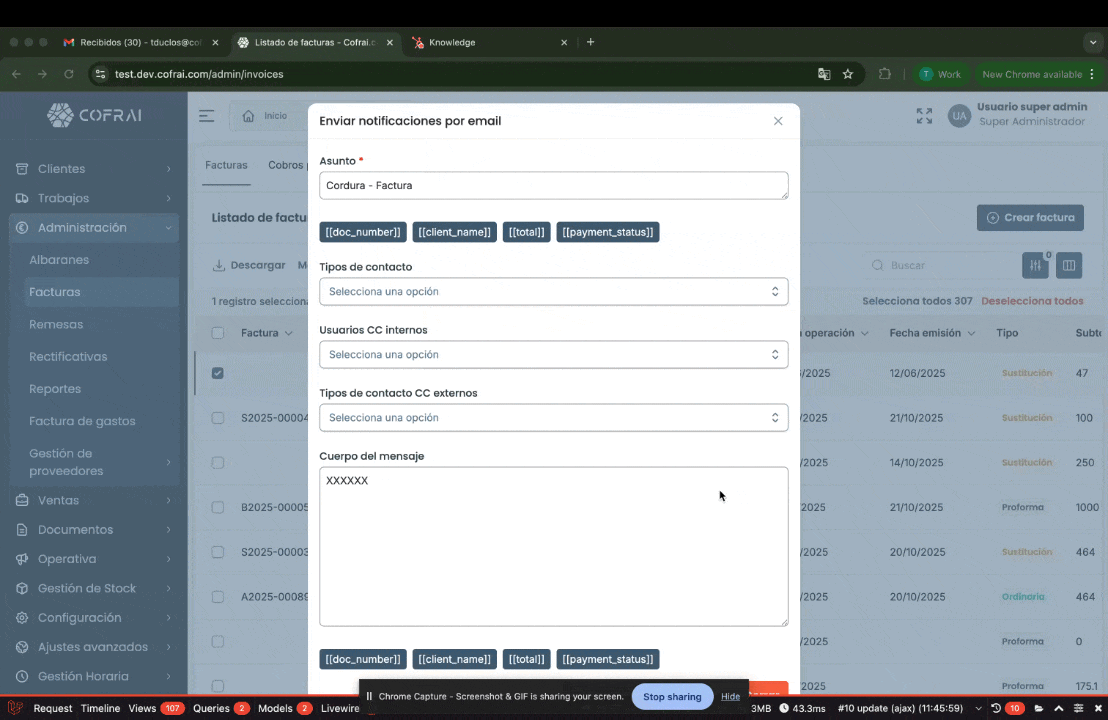Open the column layout toggle icon

1069,265
